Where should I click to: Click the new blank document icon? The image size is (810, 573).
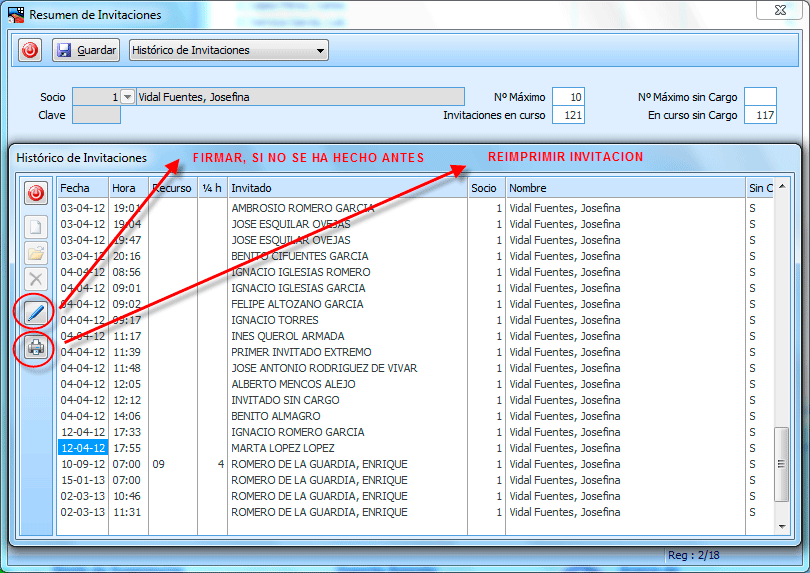pyautogui.click(x=36, y=227)
